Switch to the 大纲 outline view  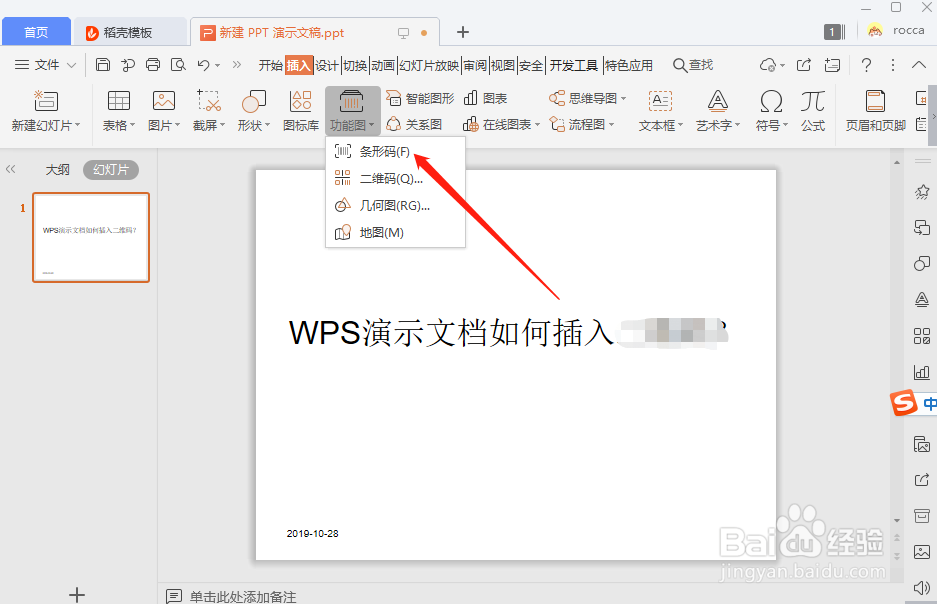[57, 170]
